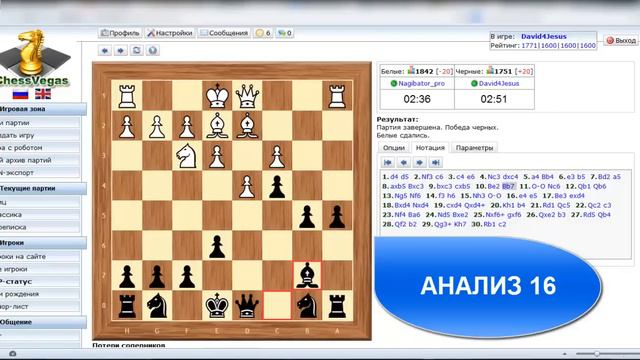Viewport: 640px width, 360px height.
Task: Select the white queen on d1
Action: [247, 97]
